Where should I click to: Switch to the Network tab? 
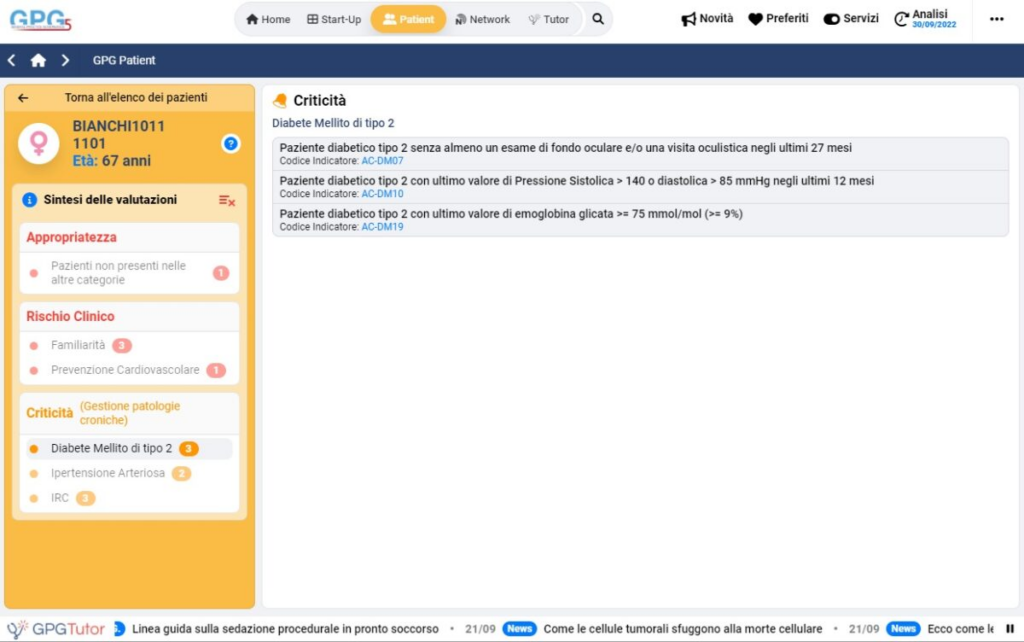pyautogui.click(x=482, y=19)
